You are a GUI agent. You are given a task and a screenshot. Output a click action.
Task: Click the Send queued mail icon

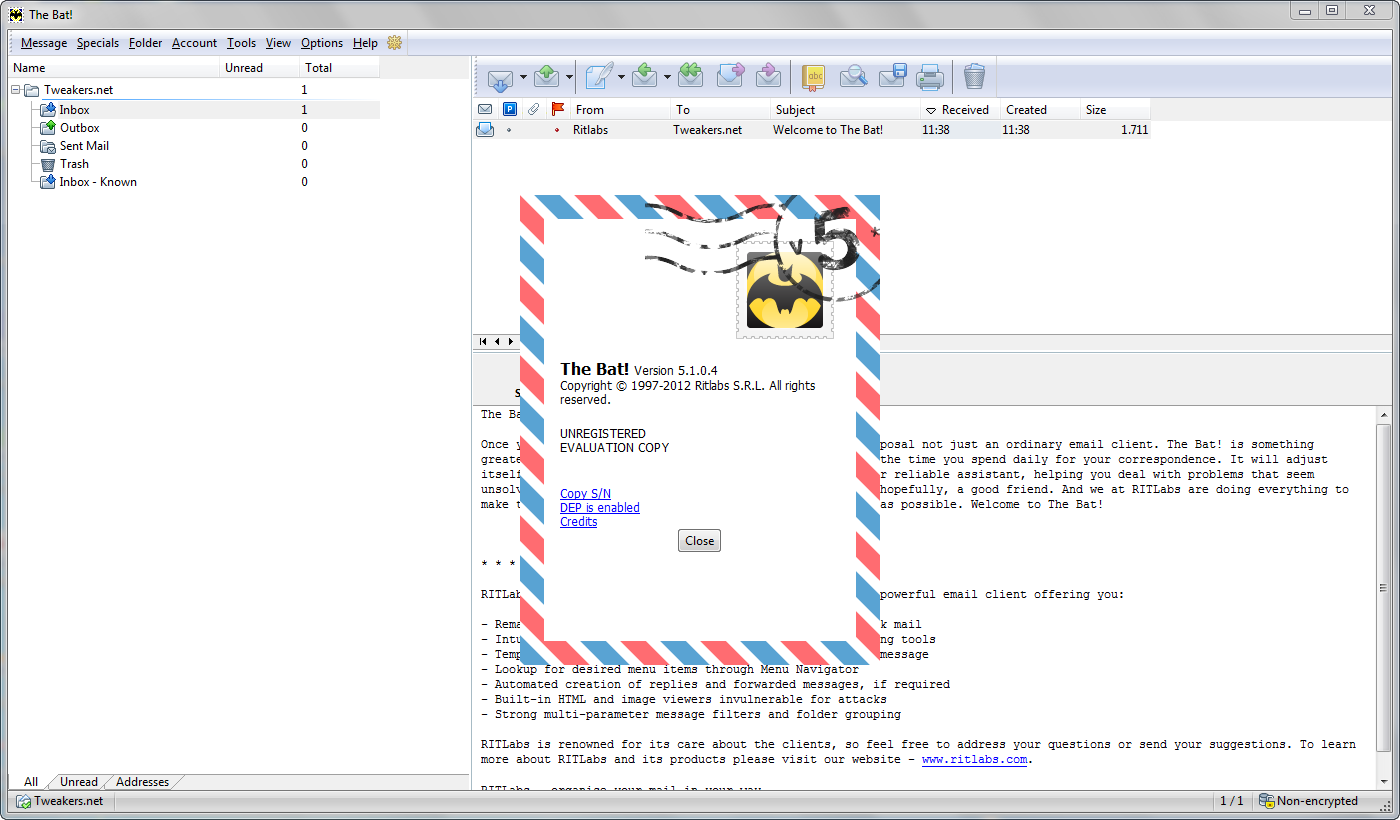point(546,76)
